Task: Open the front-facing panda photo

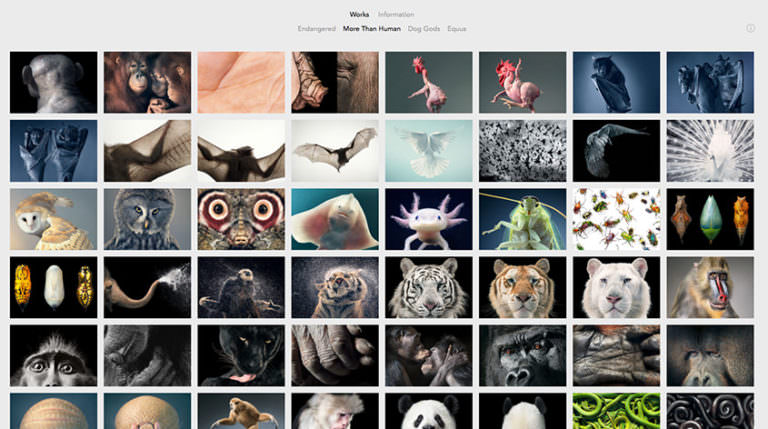Action: click(x=429, y=411)
